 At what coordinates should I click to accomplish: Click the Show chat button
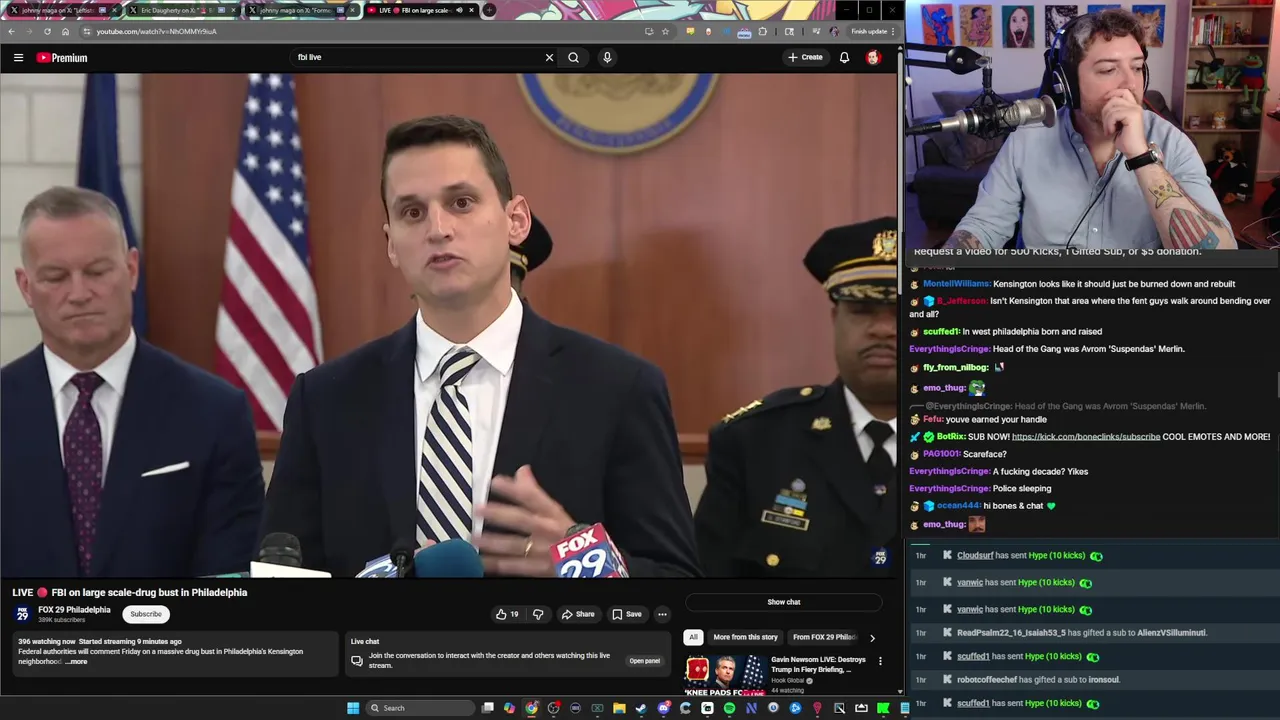click(784, 602)
